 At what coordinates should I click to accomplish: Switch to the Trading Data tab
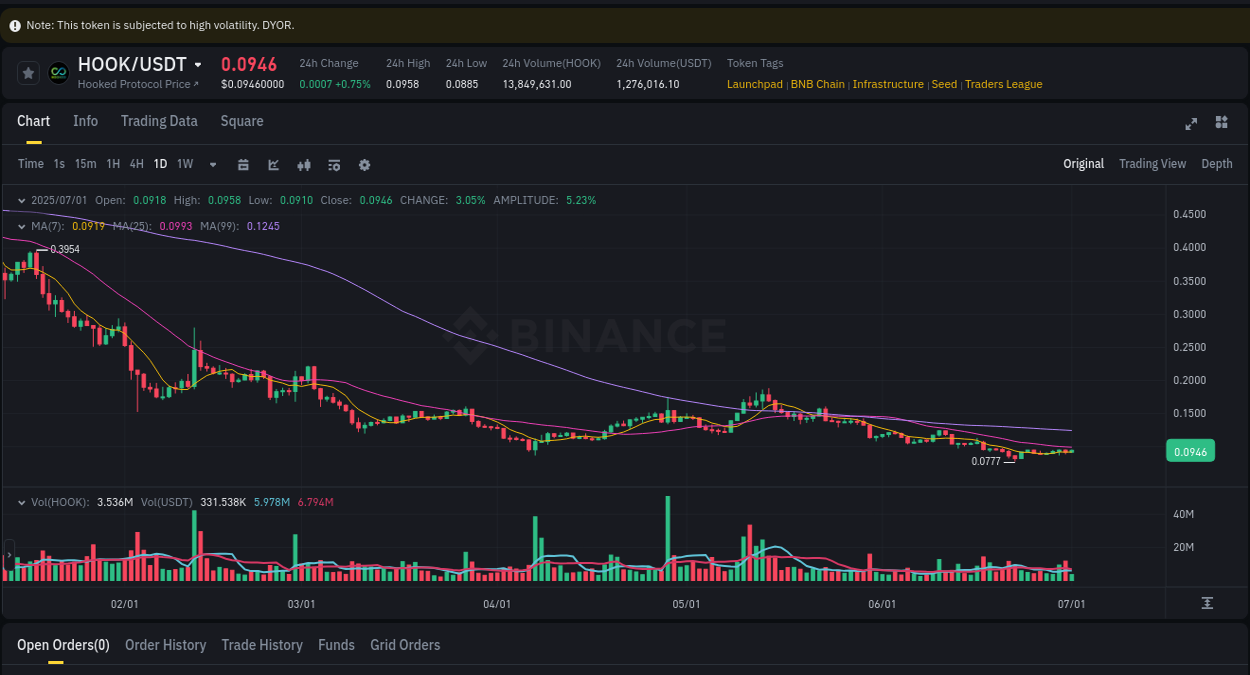159,121
